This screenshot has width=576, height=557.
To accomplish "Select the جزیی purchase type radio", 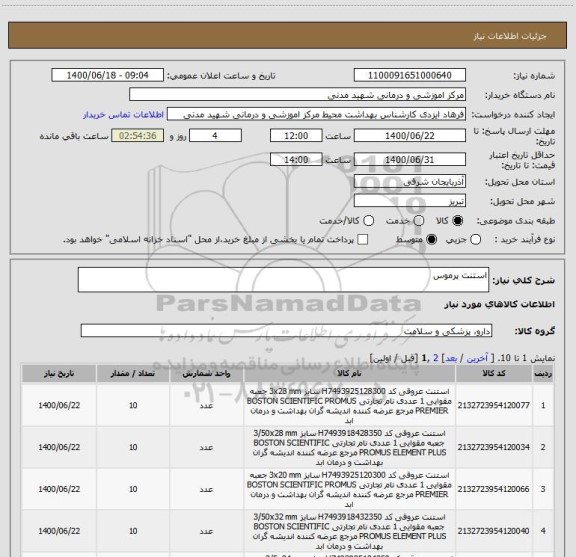I will (475, 240).
